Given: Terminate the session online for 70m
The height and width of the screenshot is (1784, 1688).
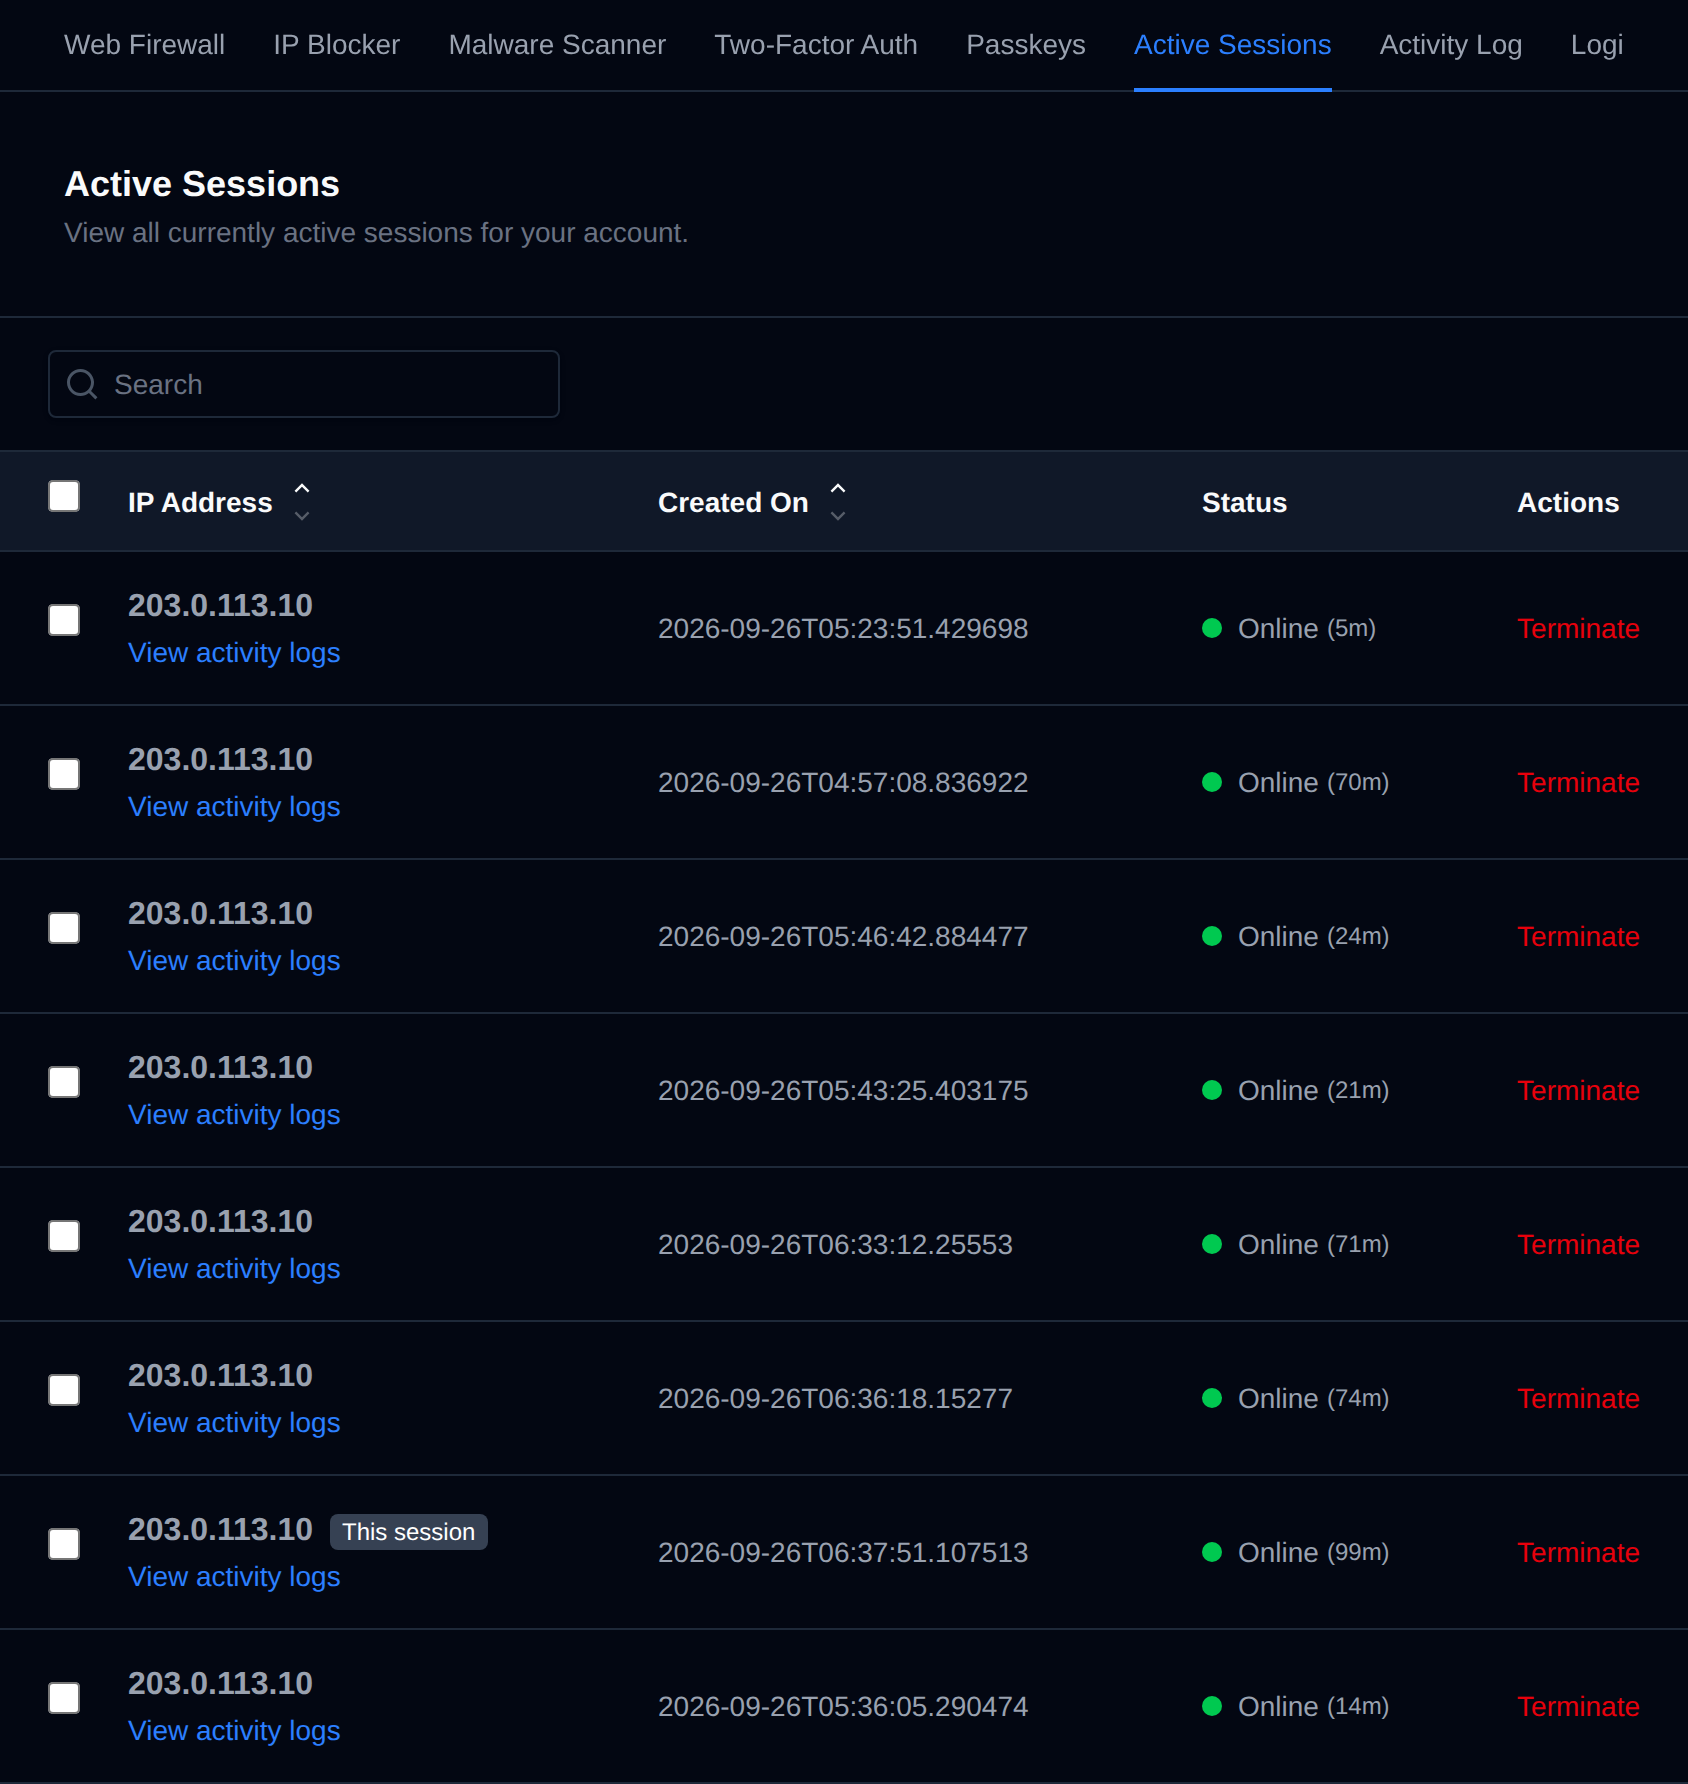Looking at the screenshot, I should coord(1578,783).
